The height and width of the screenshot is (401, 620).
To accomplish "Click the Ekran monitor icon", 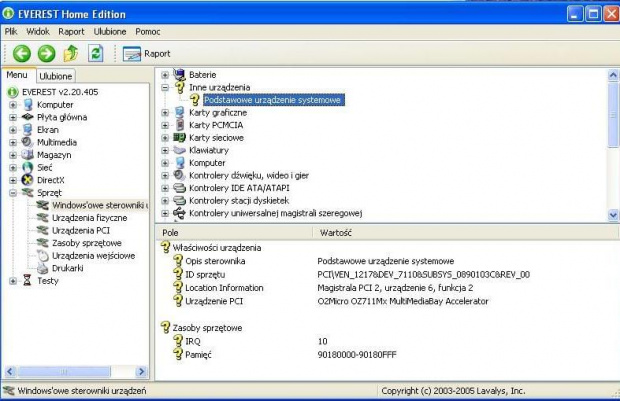I will coord(27,129).
